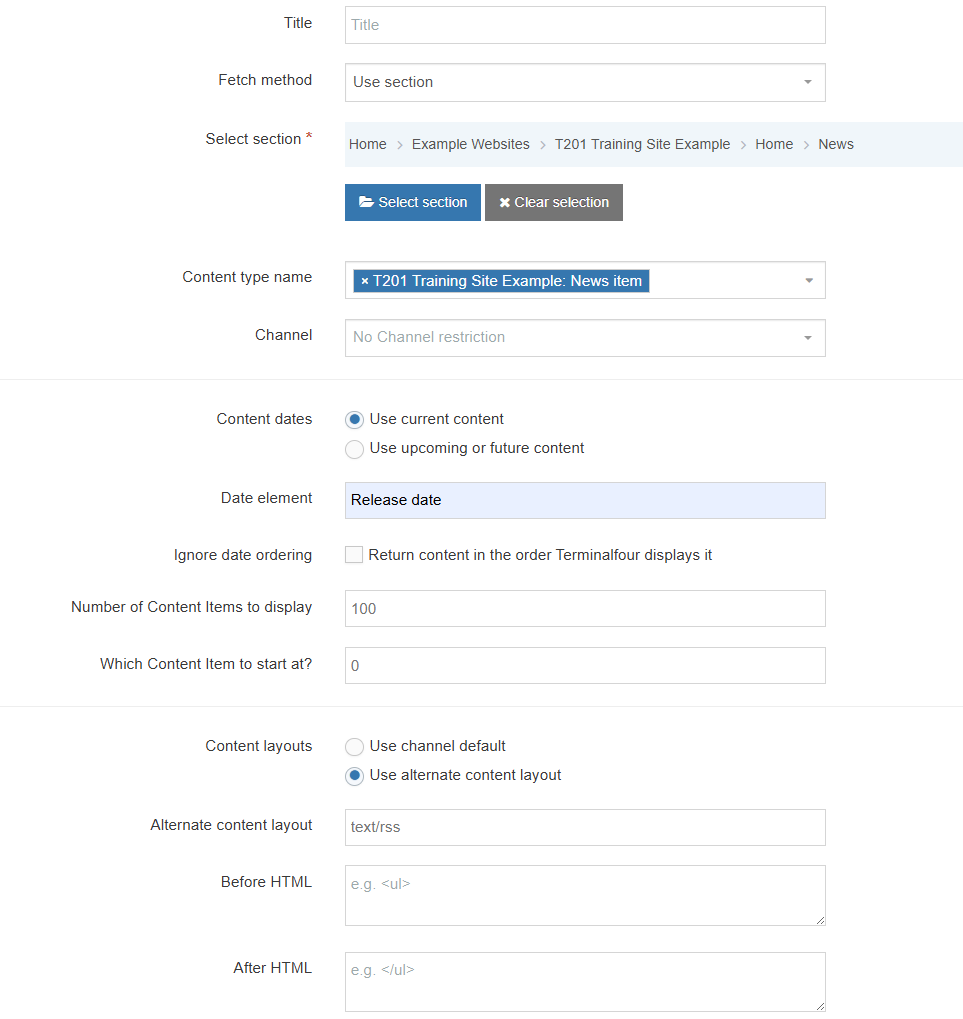Viewport: 963px width, 1019px height.
Task: Select the Use channel default layout option
Action: 354,746
